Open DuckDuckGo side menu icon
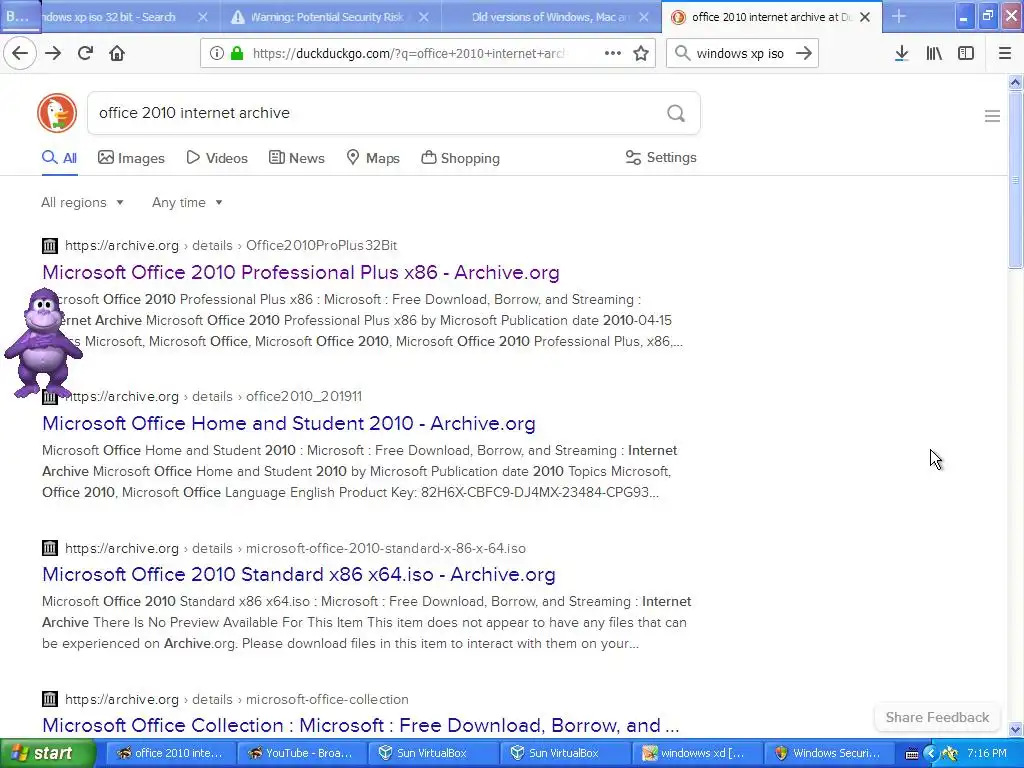The height and width of the screenshot is (768, 1024). coord(992,116)
